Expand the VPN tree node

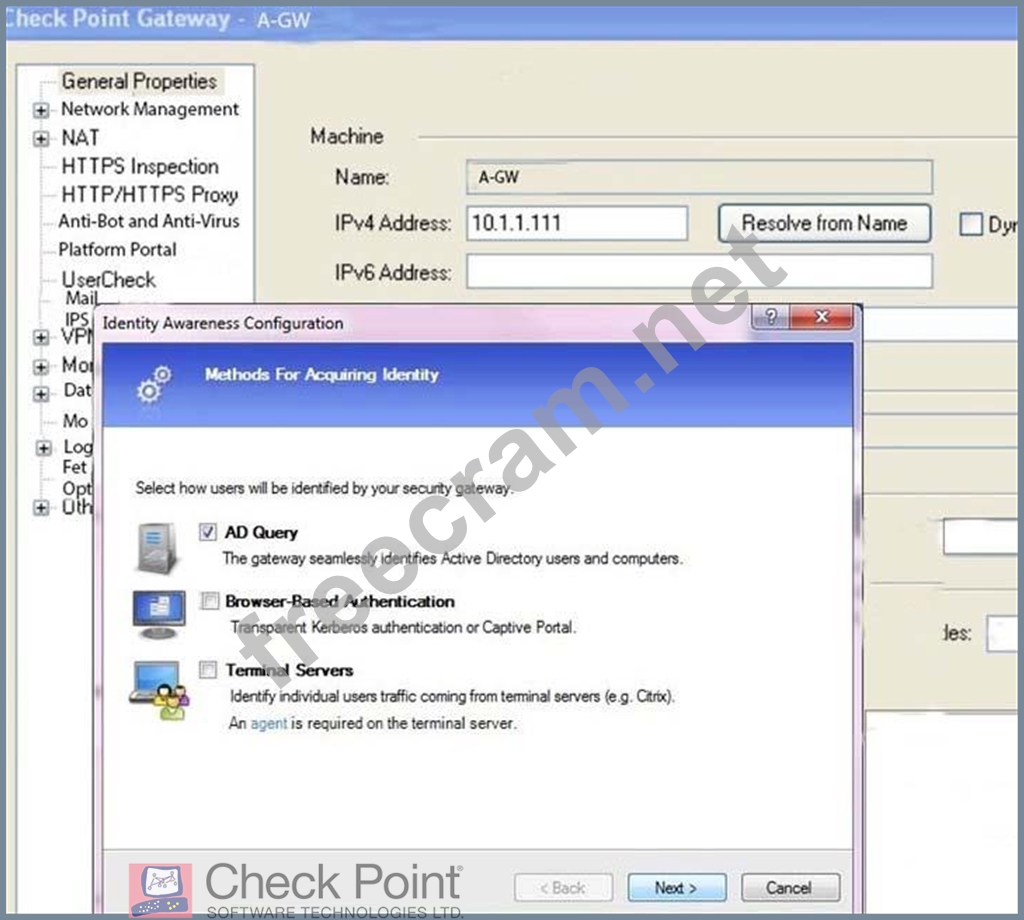click(x=40, y=338)
